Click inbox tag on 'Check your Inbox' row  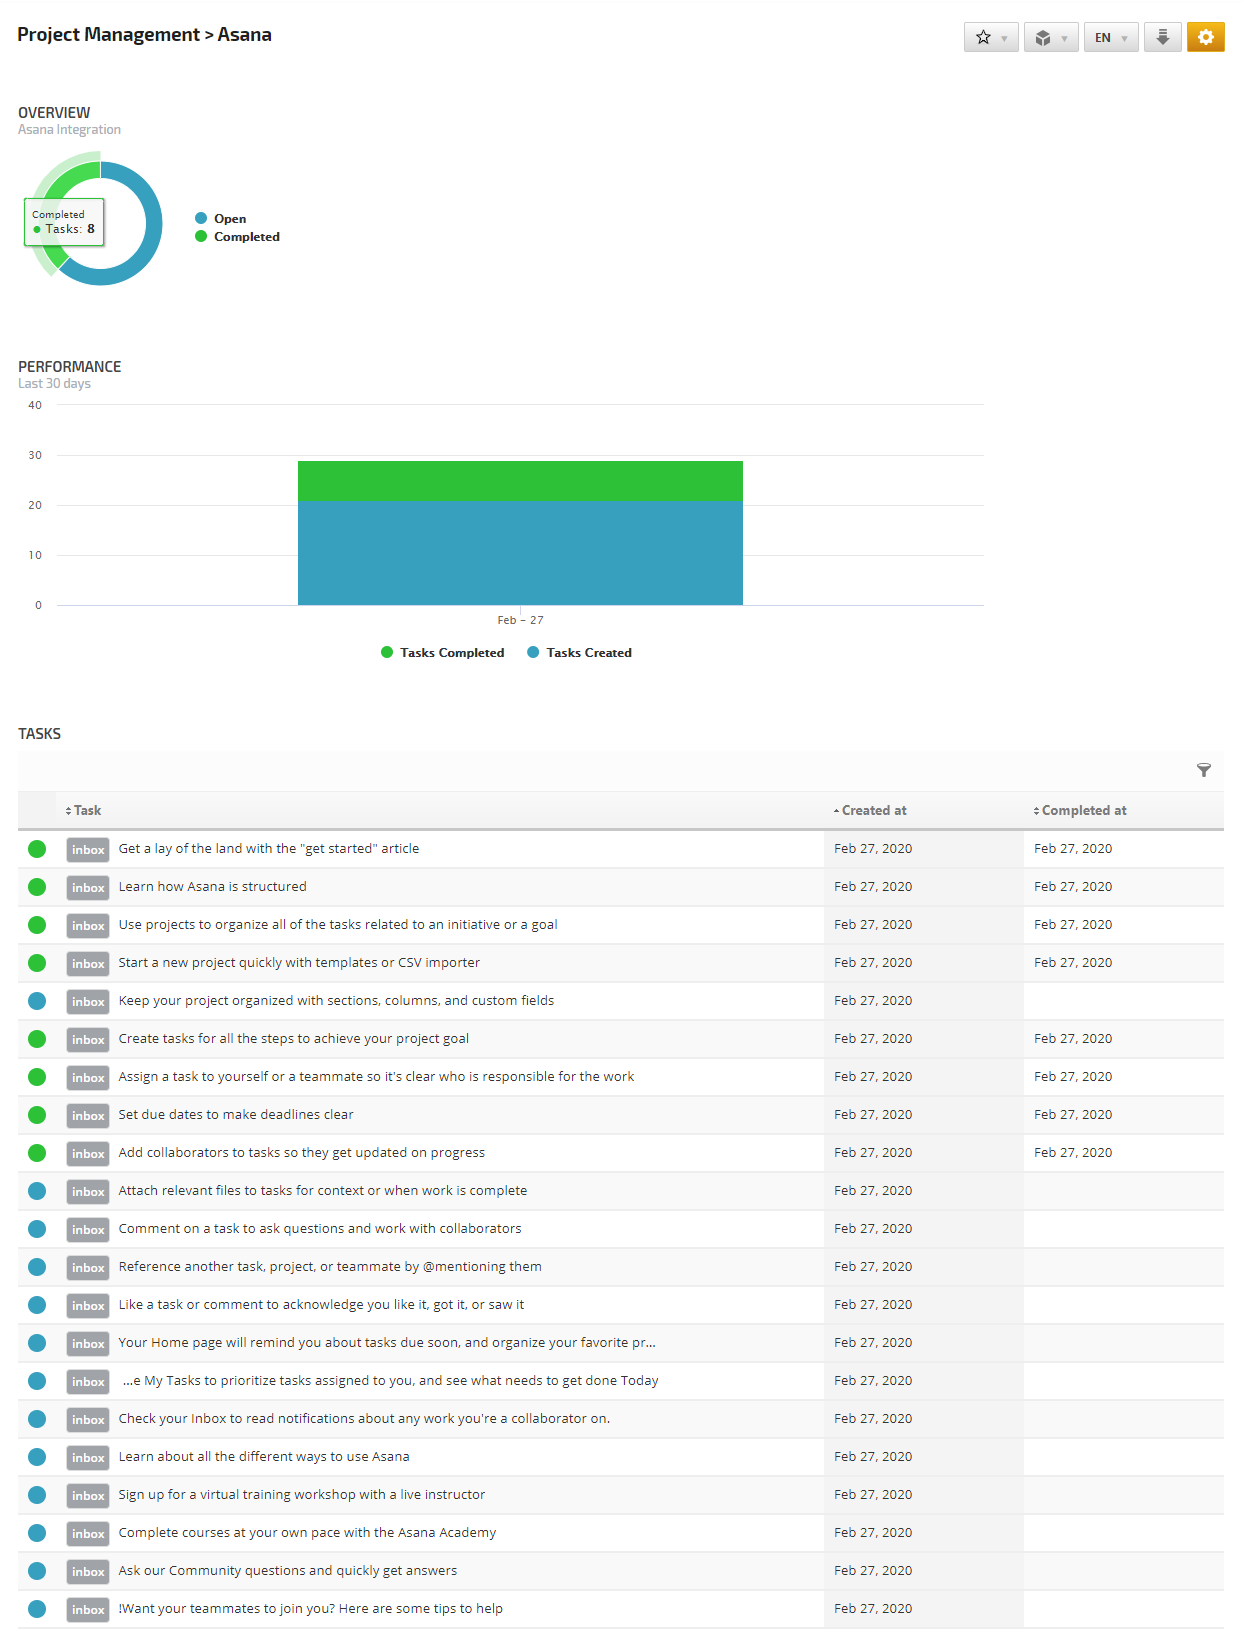click(x=88, y=1420)
